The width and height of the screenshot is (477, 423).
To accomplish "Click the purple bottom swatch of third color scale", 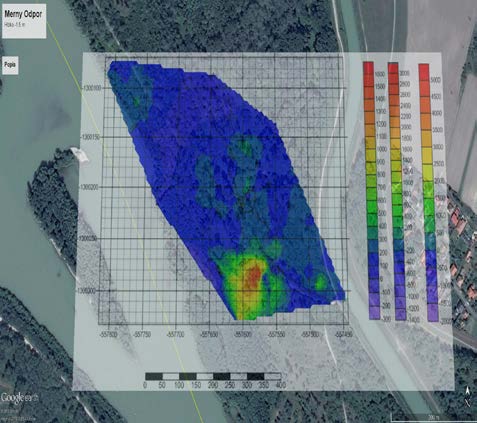I will (x=433, y=313).
